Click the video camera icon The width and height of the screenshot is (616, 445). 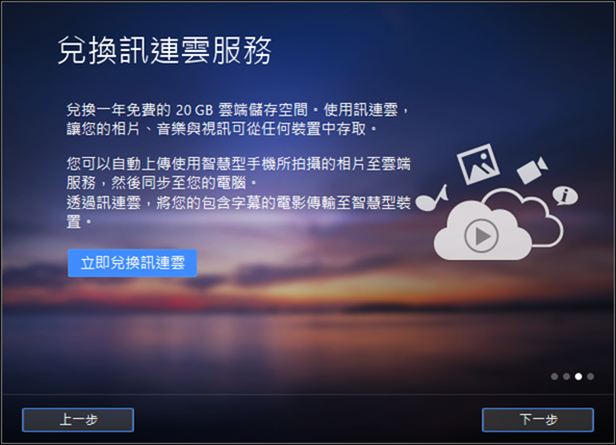click(x=532, y=170)
